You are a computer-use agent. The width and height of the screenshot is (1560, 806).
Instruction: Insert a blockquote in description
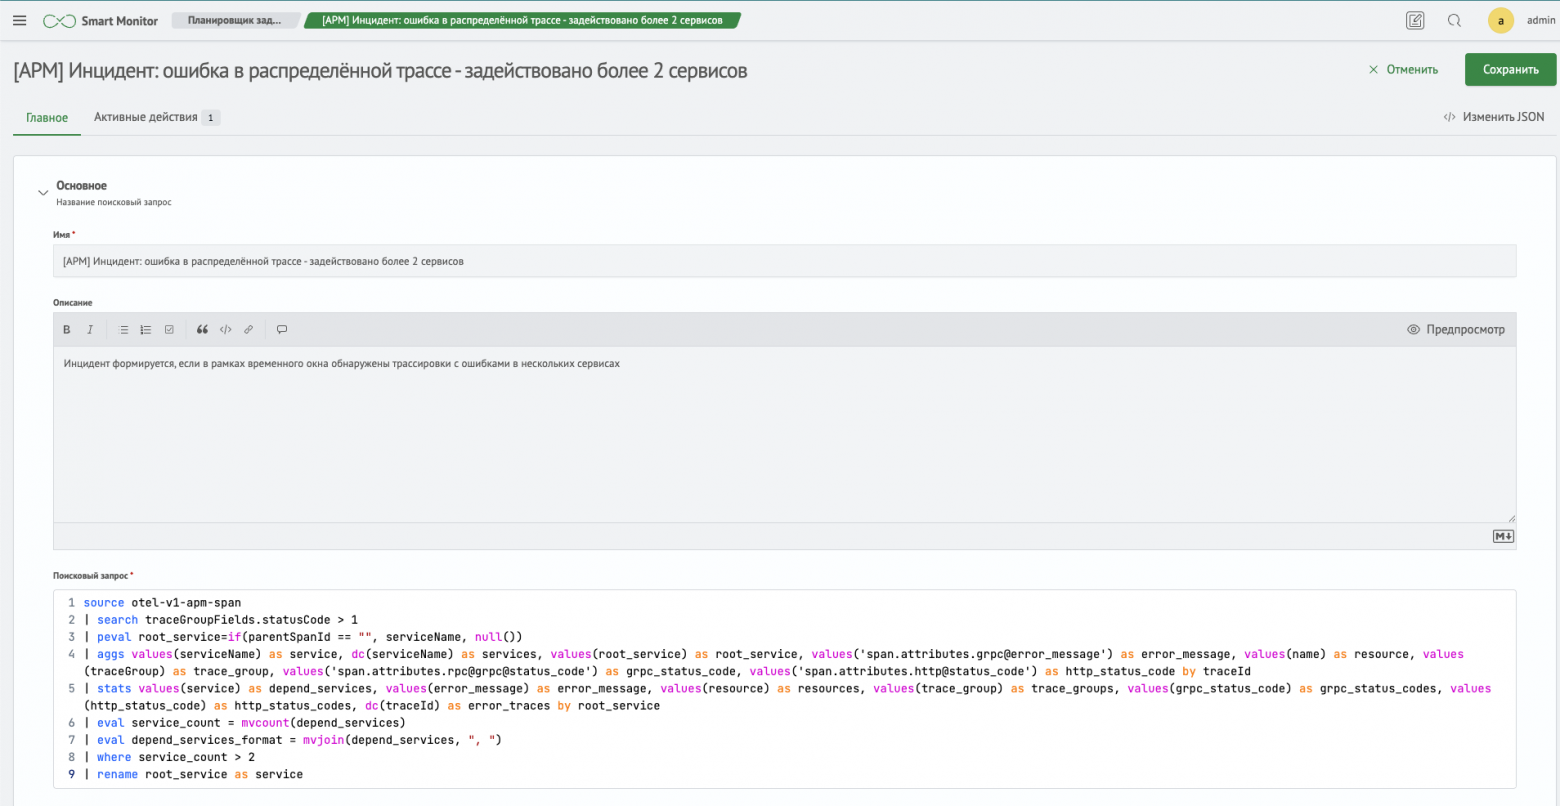[202, 330]
